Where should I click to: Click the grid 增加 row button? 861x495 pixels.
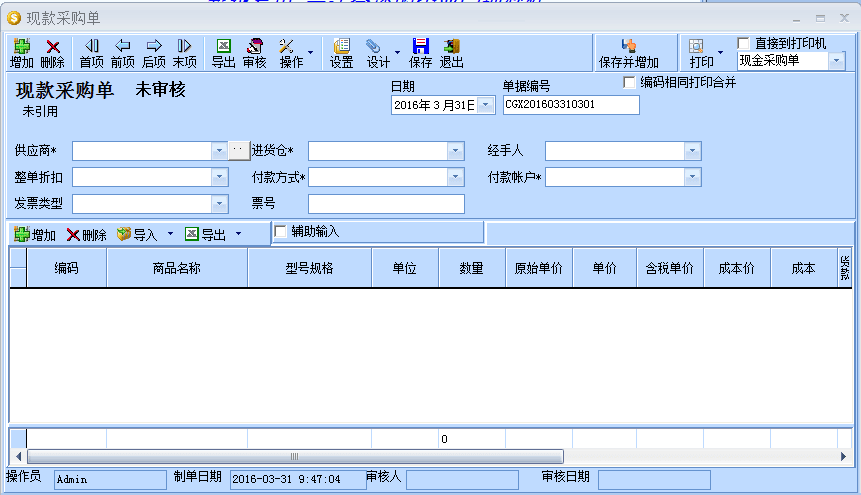[35, 235]
